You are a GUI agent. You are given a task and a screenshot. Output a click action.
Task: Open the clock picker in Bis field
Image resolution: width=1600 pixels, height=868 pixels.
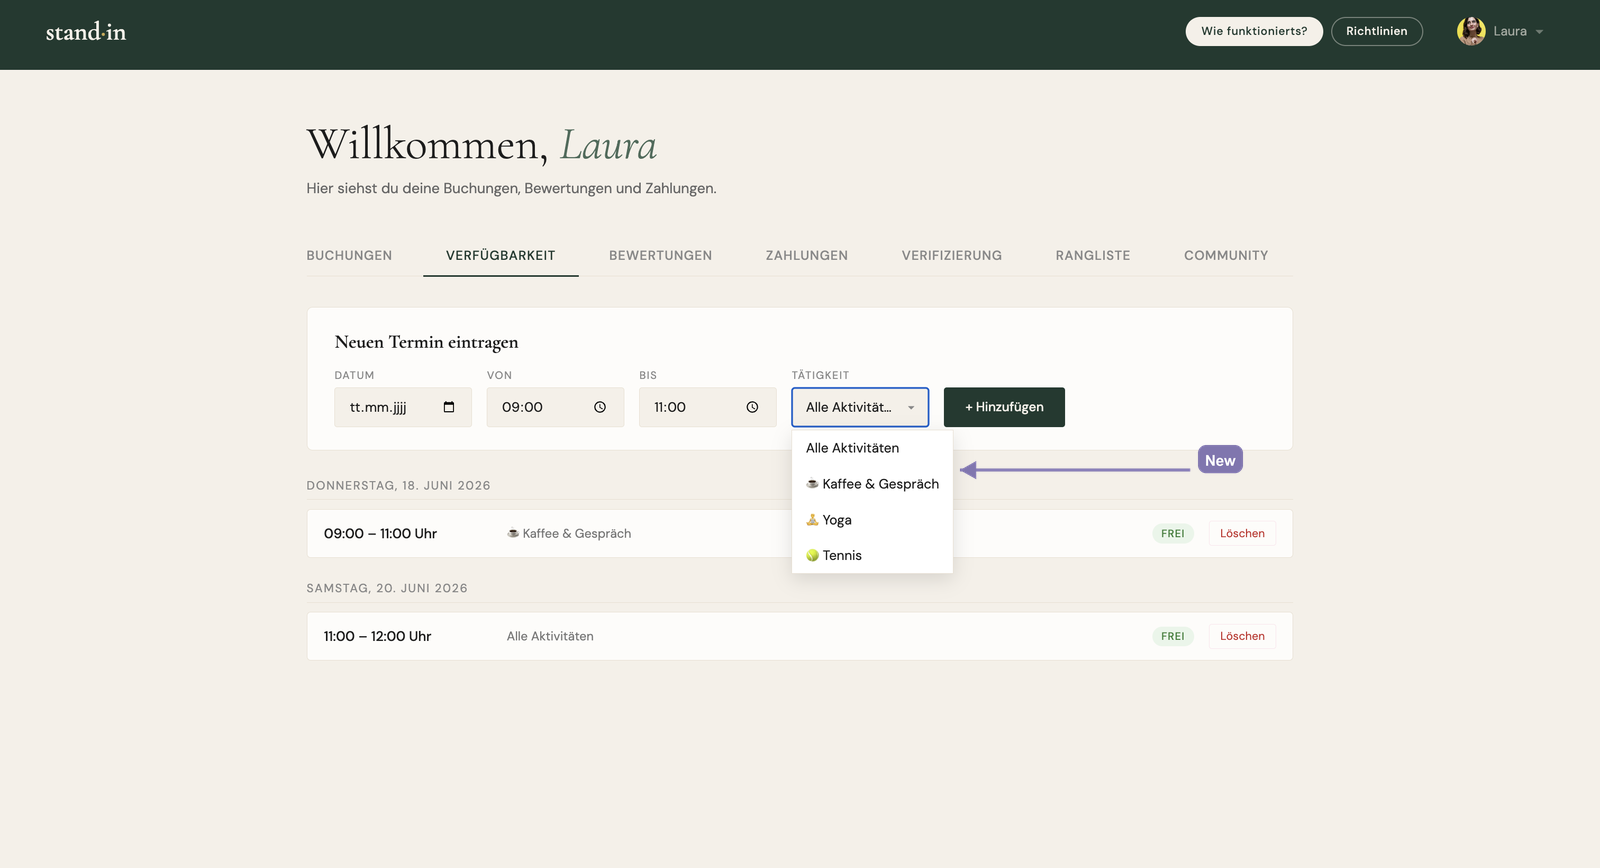(x=752, y=407)
